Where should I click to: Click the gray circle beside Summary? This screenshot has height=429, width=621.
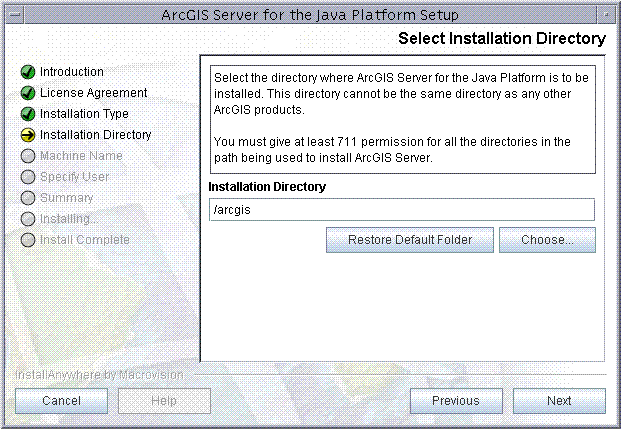(x=28, y=198)
